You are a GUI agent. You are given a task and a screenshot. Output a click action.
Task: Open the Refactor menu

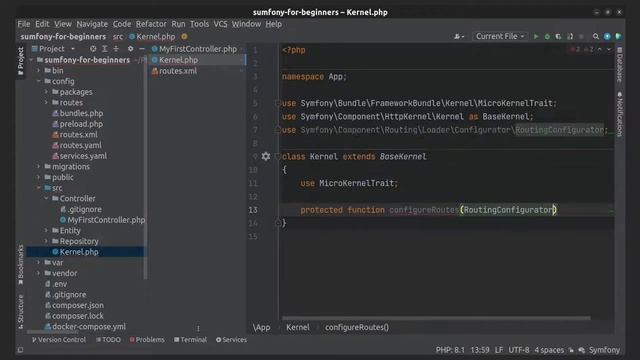click(x=151, y=24)
